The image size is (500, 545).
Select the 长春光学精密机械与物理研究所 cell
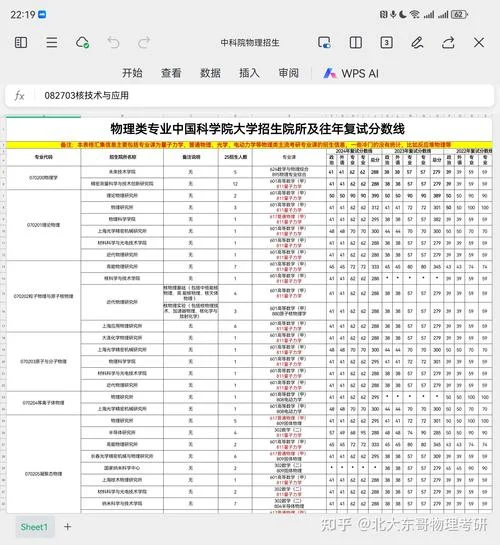tap(122, 456)
